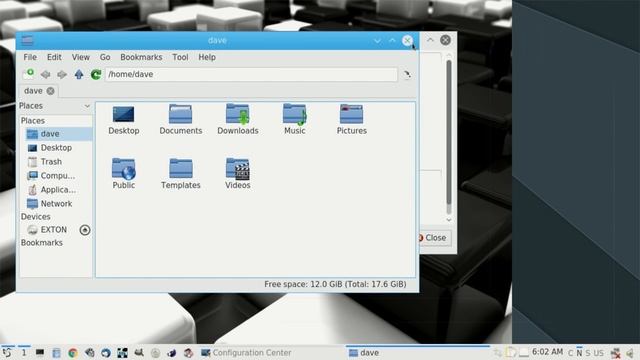Eject the EXTON device

point(85,230)
